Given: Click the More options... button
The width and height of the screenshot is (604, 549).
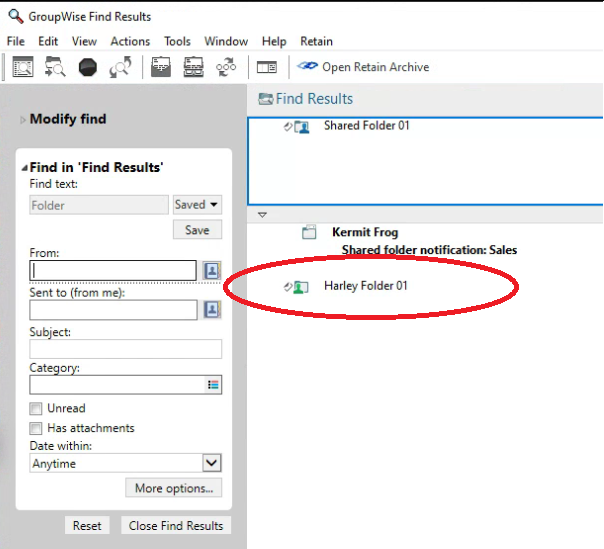Looking at the screenshot, I should (174, 488).
